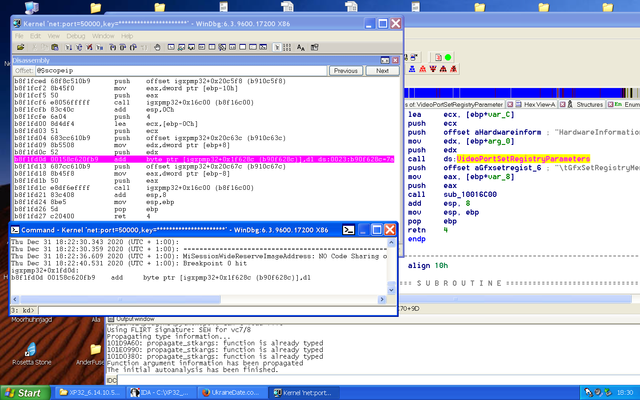Screen dimensions: 640x400
Task: Open the File menu in WinDbg
Action: 19,36
